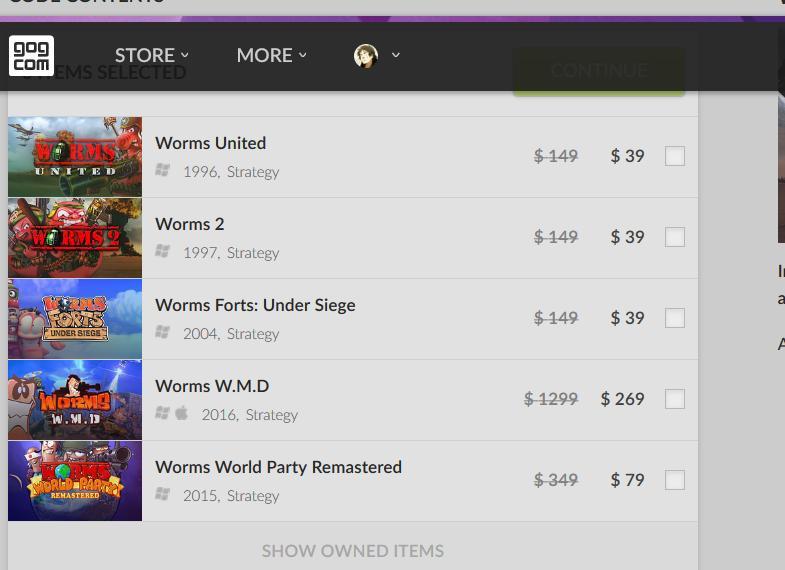Open the user avatar profile icon
Viewport: 785px width, 570px height.
[x=366, y=56]
